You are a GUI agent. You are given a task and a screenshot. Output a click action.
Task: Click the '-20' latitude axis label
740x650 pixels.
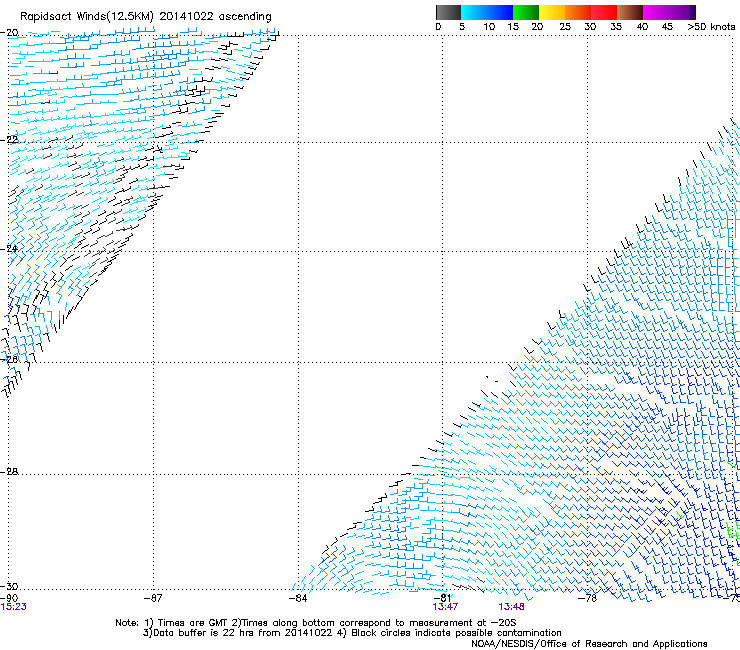pos(9,33)
